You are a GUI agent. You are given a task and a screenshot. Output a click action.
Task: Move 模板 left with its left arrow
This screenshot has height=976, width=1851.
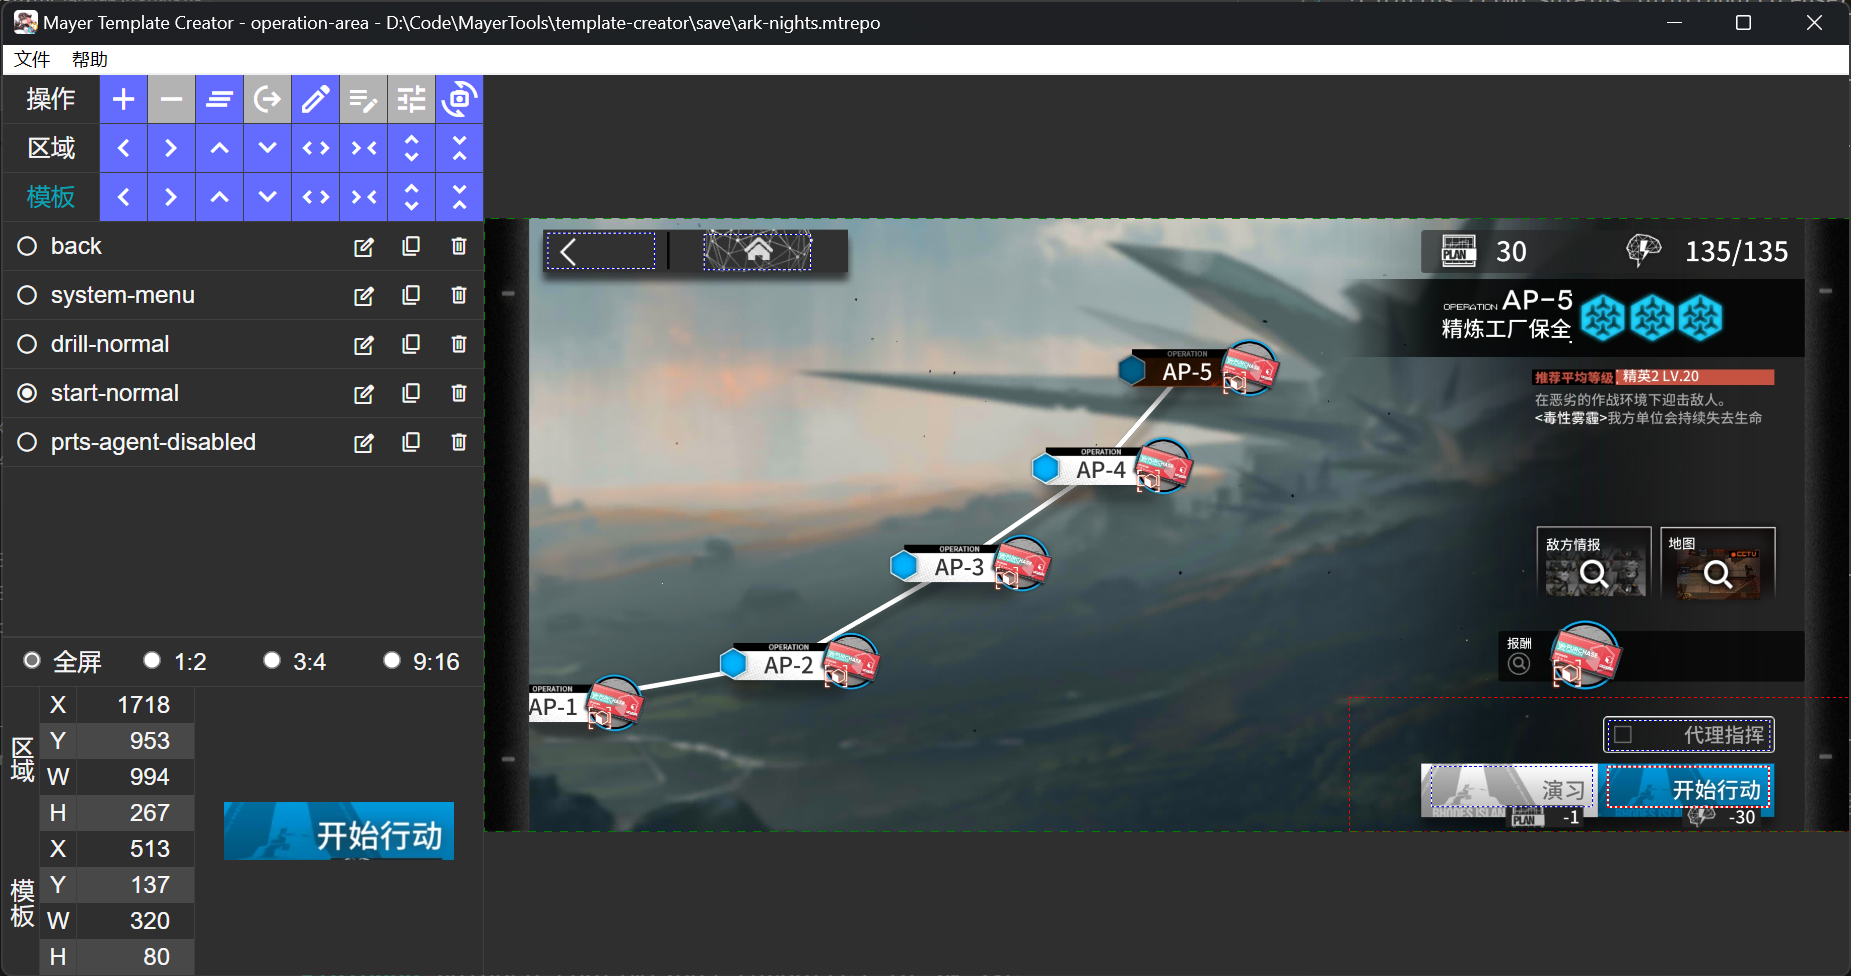point(124,197)
